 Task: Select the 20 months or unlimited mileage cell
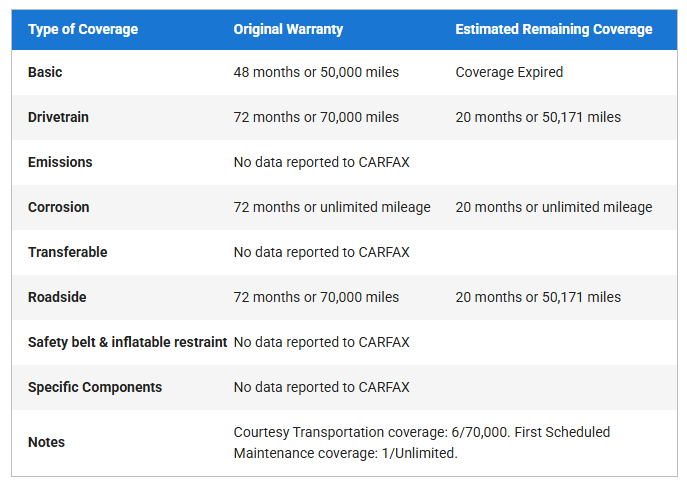[x=553, y=208]
